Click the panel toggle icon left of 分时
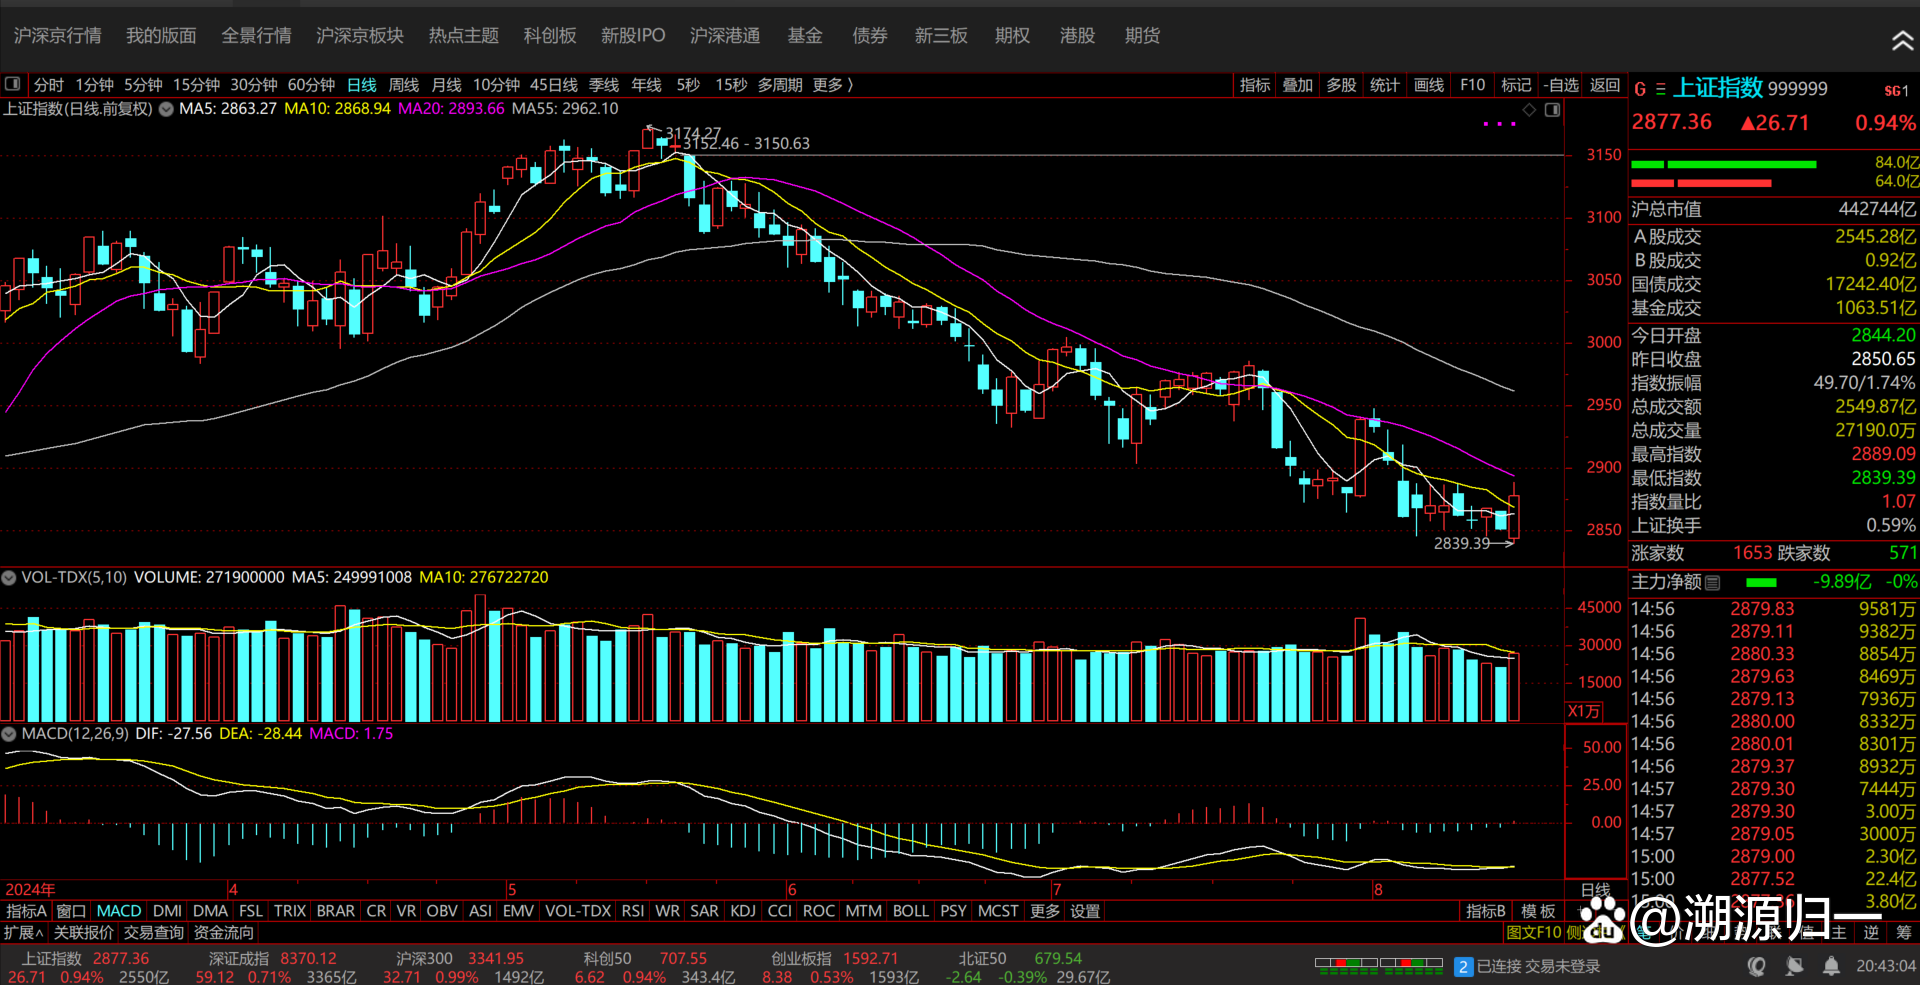 tap(13, 85)
